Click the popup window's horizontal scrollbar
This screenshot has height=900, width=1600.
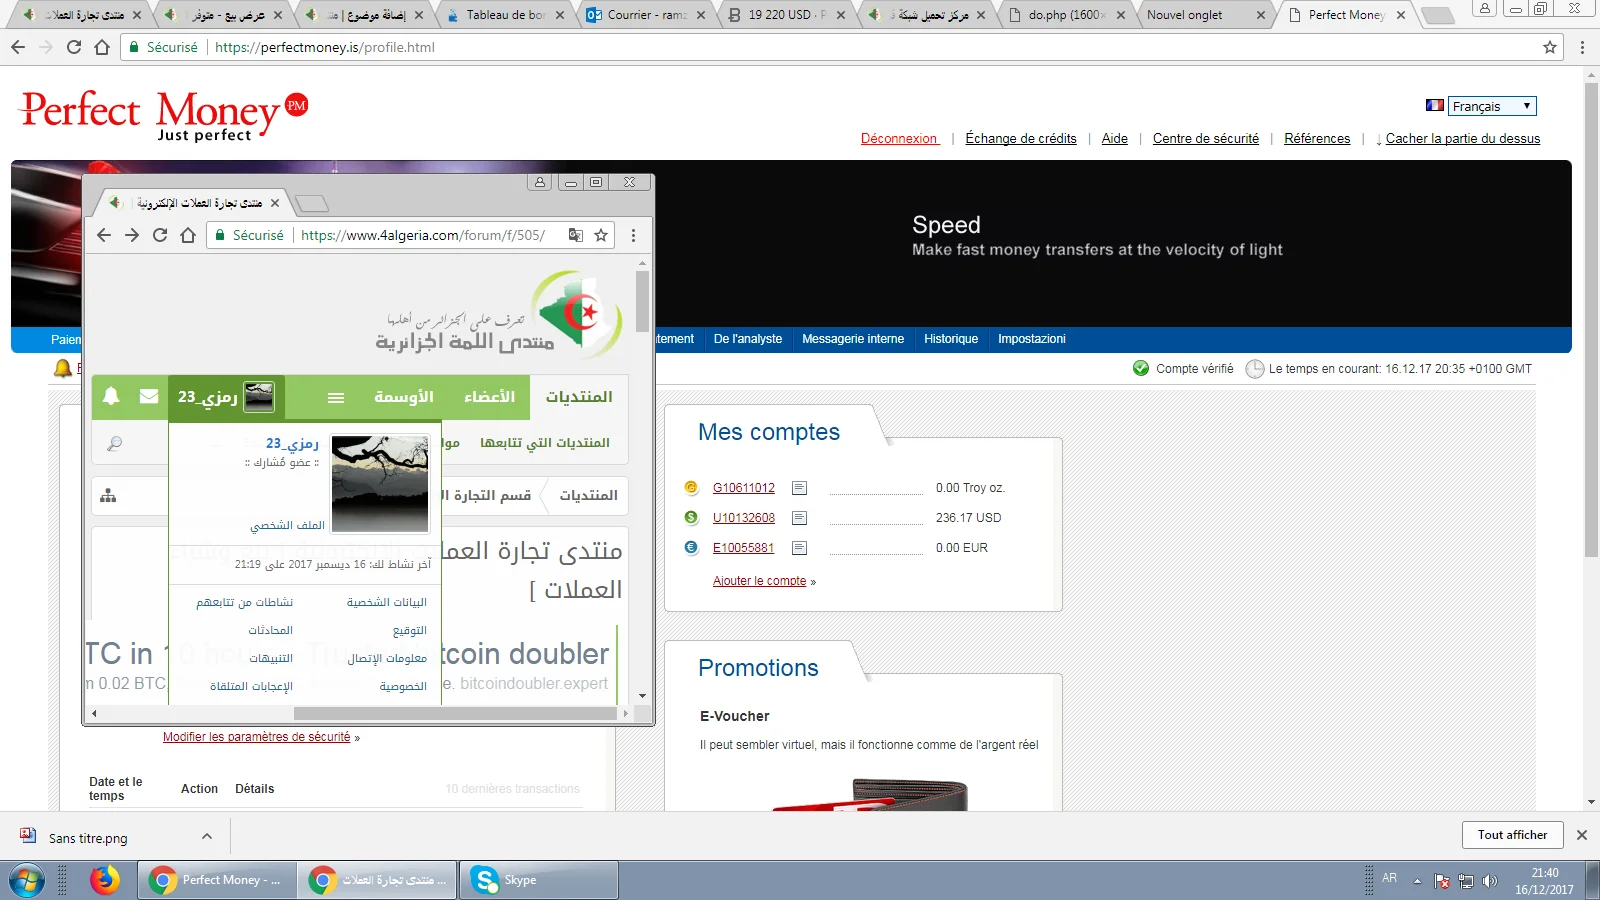point(455,714)
